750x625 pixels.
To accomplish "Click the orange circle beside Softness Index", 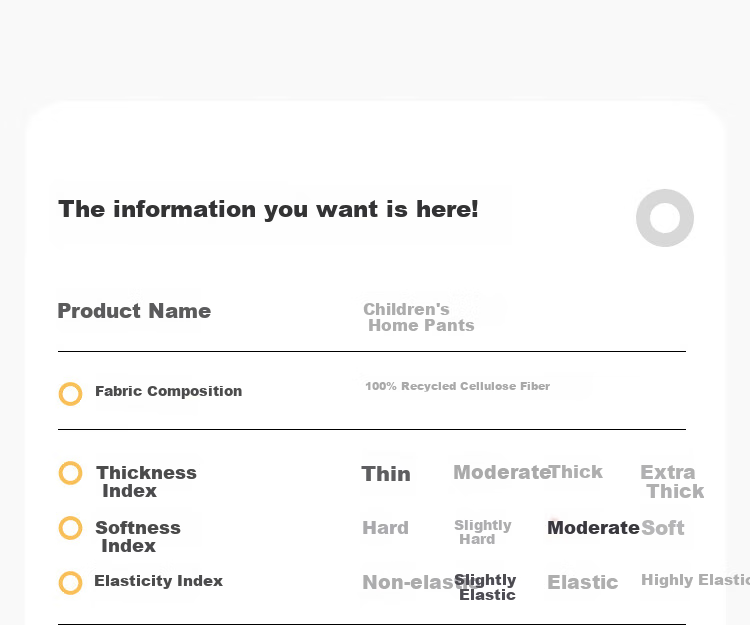I will pos(70,528).
